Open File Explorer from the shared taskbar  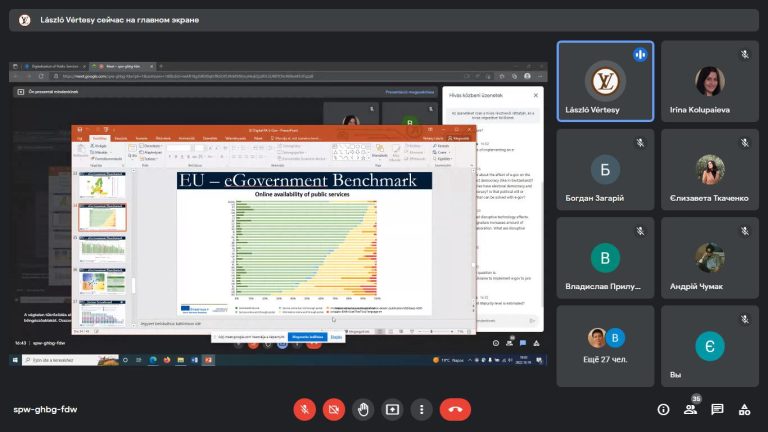click(x=181, y=360)
